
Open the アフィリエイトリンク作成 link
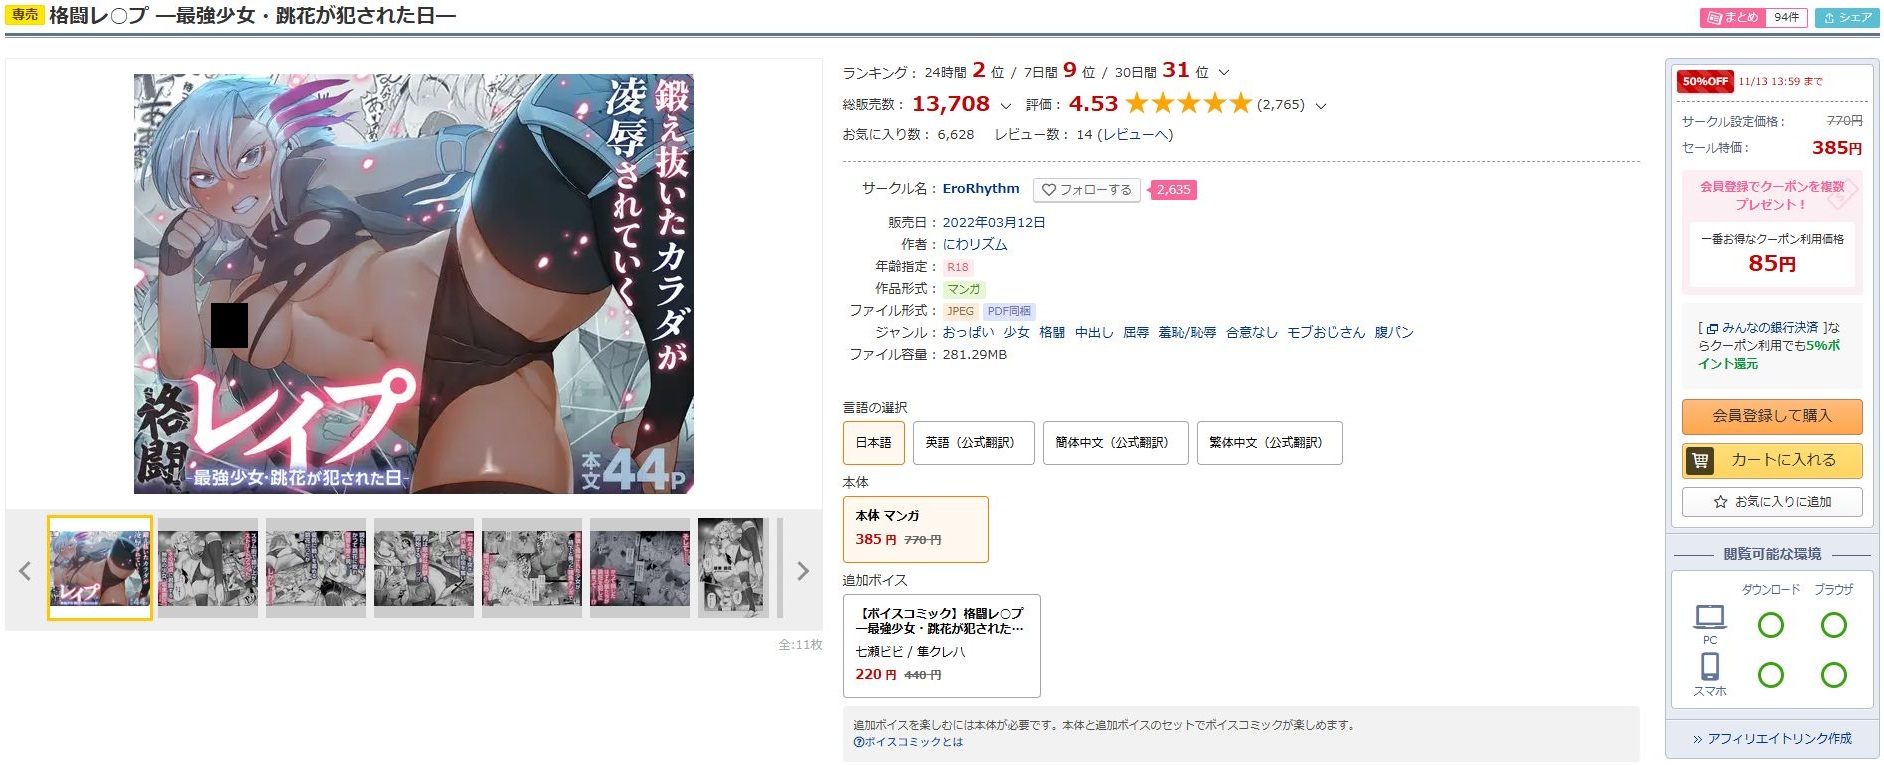point(1772,738)
